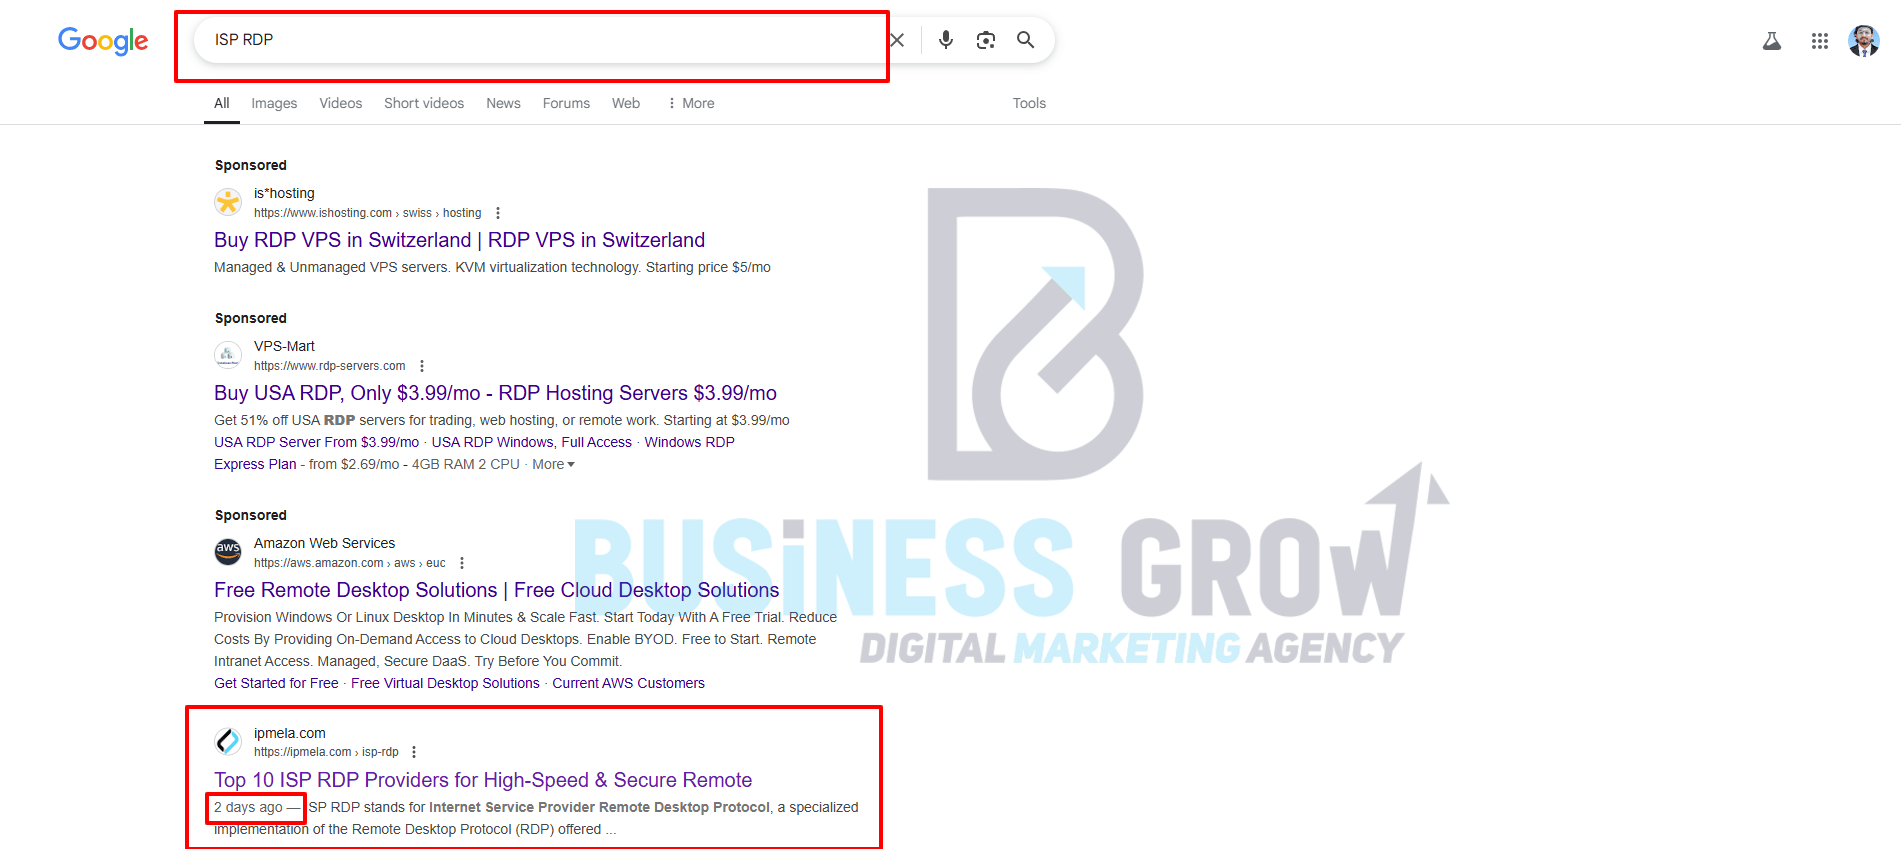Click the is*hosting site favicon
The width and height of the screenshot is (1901, 849).
coord(228,202)
